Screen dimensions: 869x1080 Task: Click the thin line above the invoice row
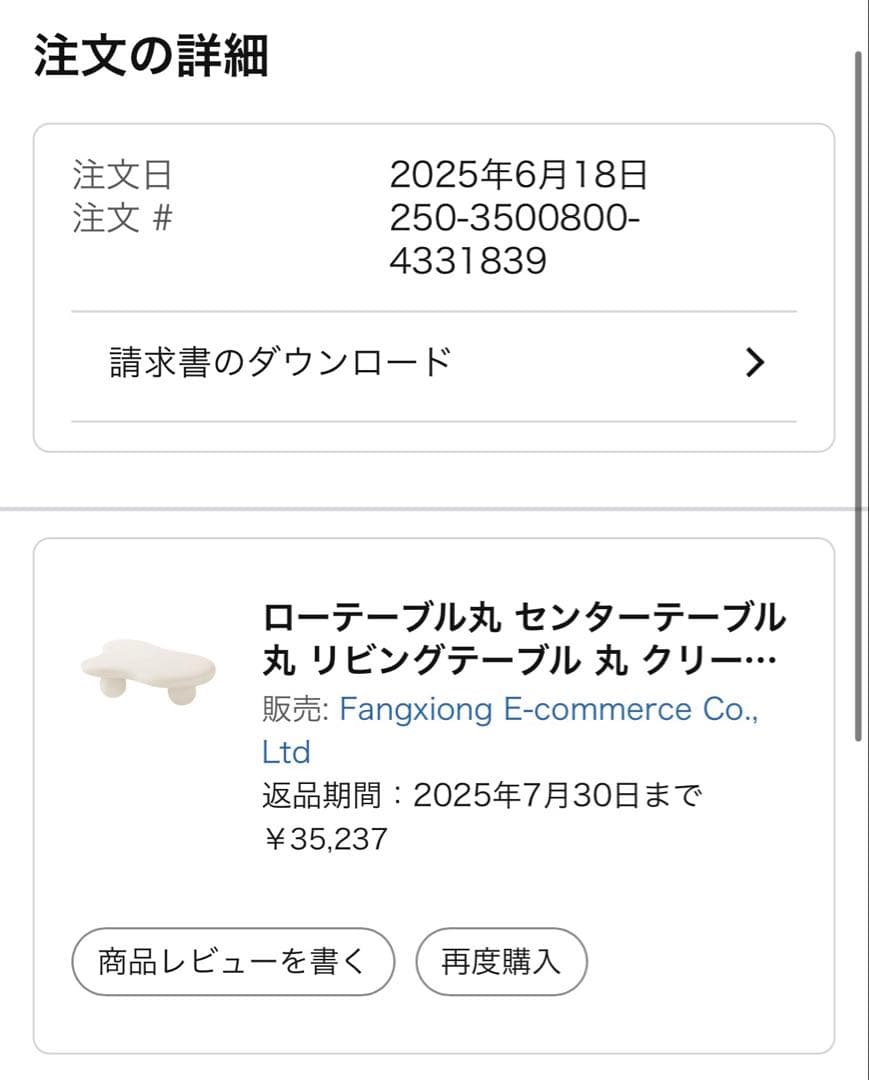click(x=434, y=312)
